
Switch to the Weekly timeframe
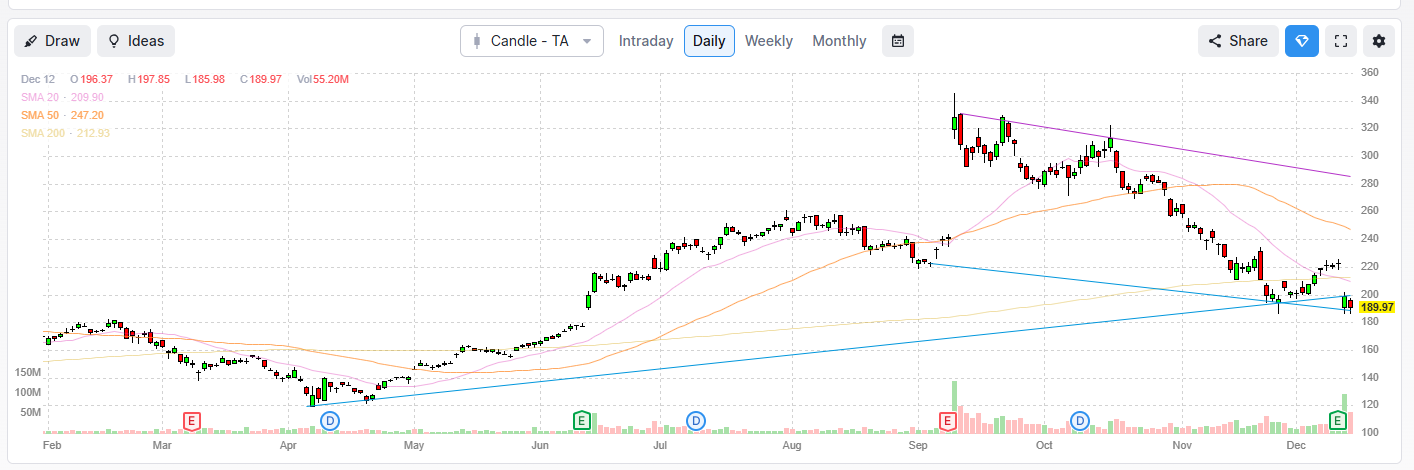[x=768, y=41]
